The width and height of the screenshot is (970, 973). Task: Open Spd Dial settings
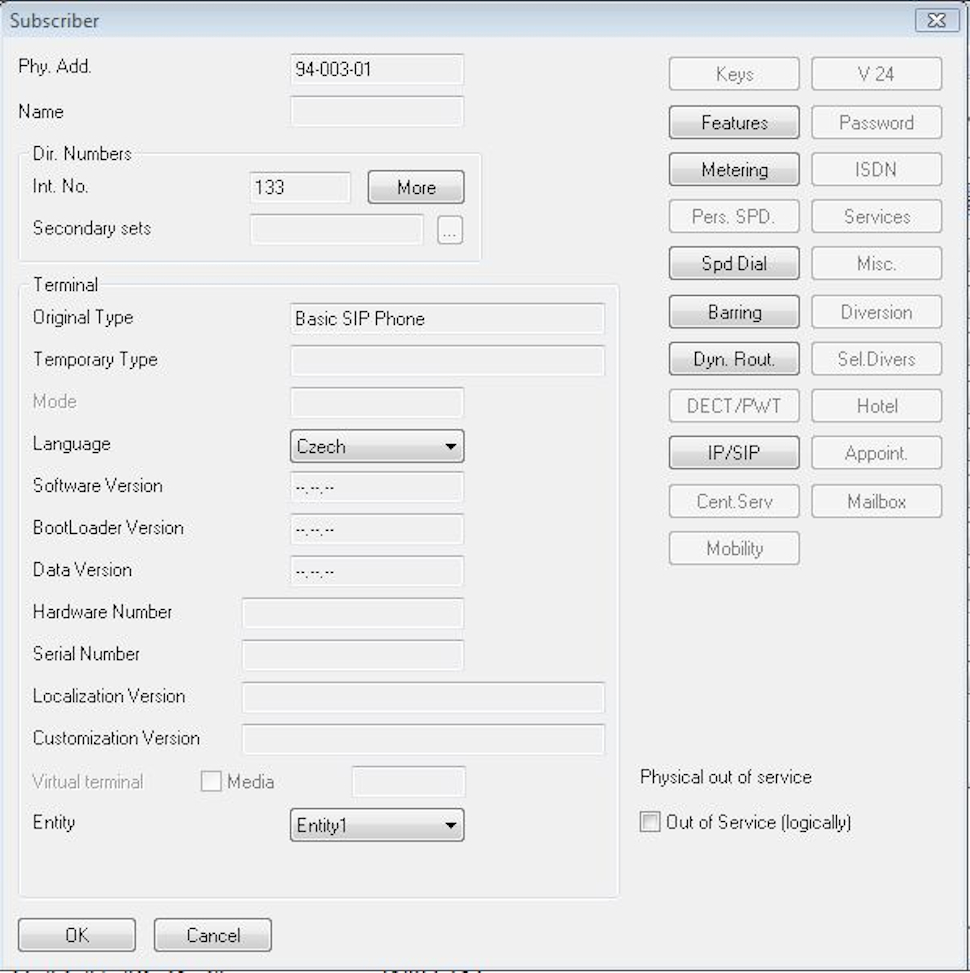coord(733,263)
